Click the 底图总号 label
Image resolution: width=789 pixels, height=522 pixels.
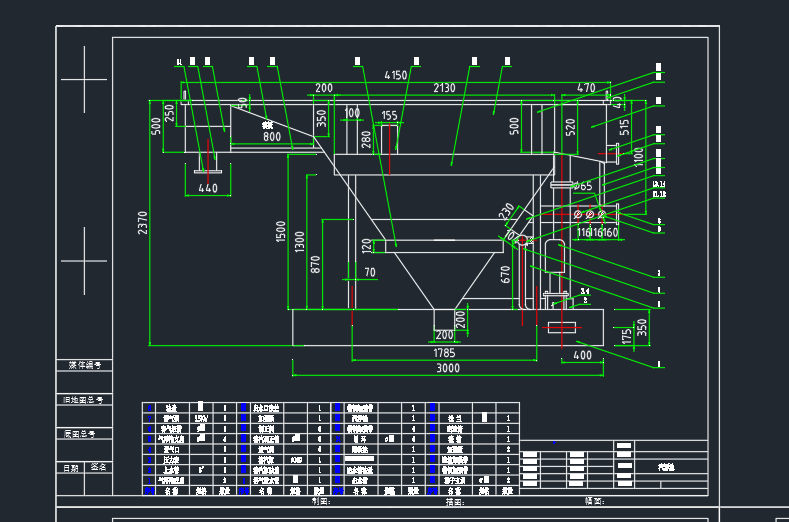click(80, 434)
